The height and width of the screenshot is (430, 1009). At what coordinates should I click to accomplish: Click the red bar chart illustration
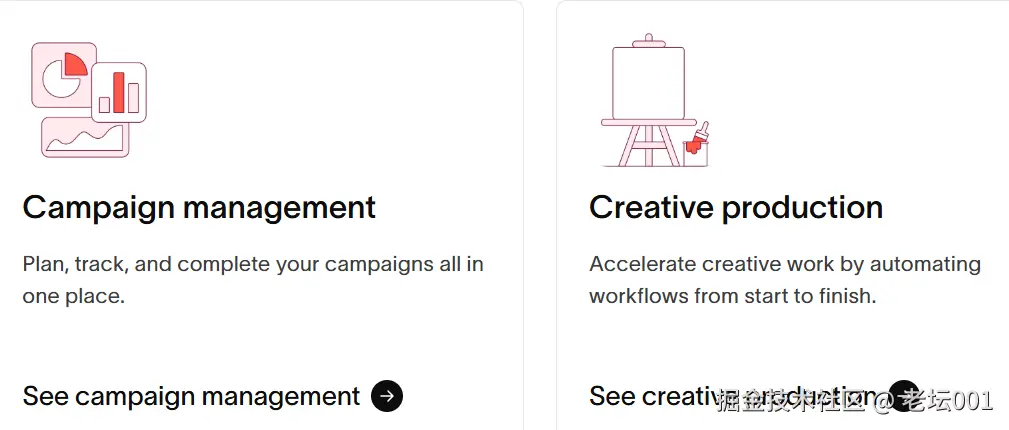119,92
